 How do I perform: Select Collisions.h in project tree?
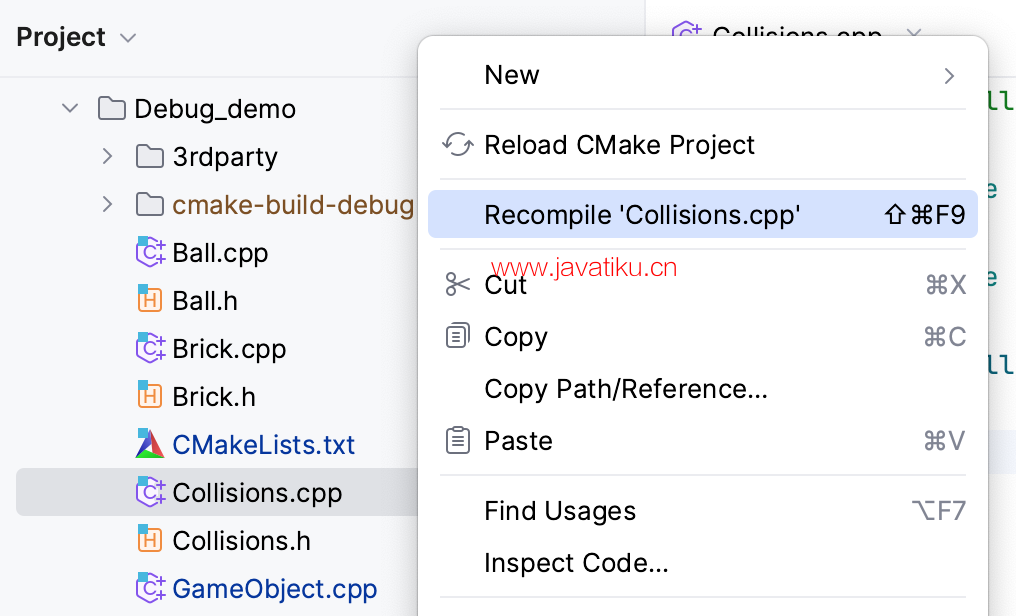(x=241, y=541)
